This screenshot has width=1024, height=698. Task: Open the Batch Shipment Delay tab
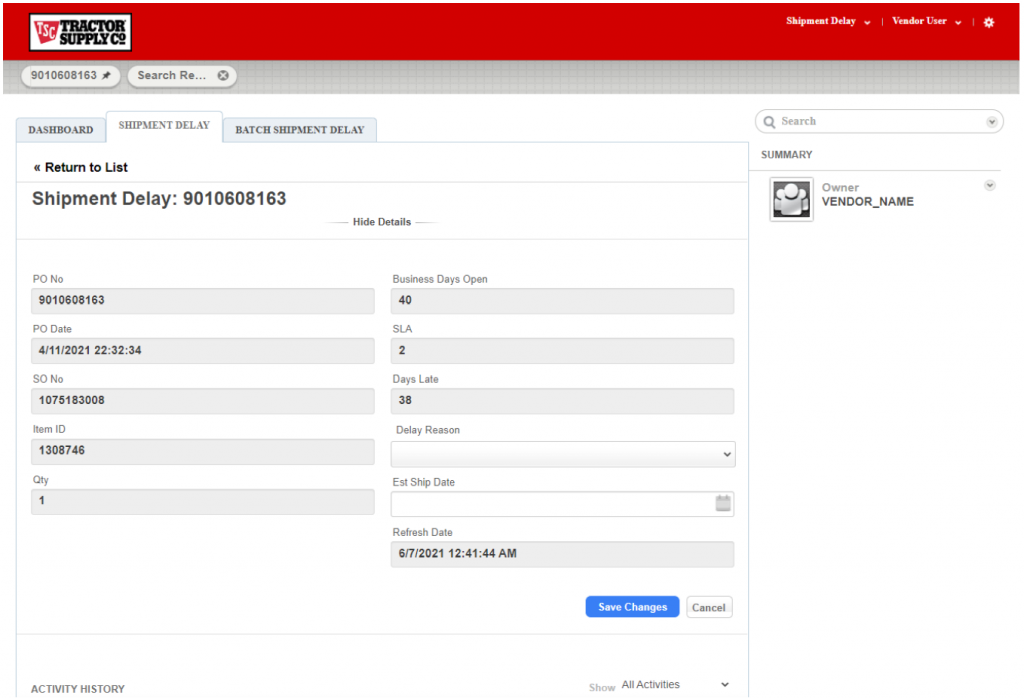pos(300,130)
